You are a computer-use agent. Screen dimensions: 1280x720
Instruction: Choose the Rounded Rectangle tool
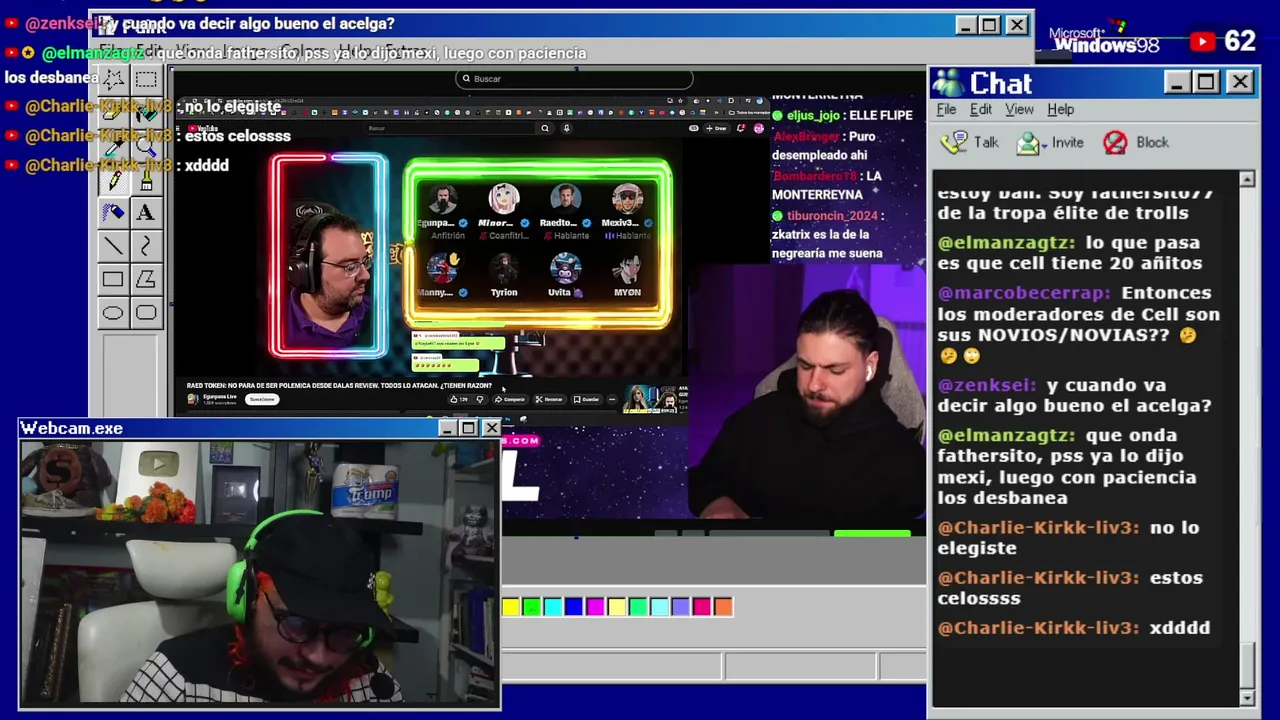146,313
